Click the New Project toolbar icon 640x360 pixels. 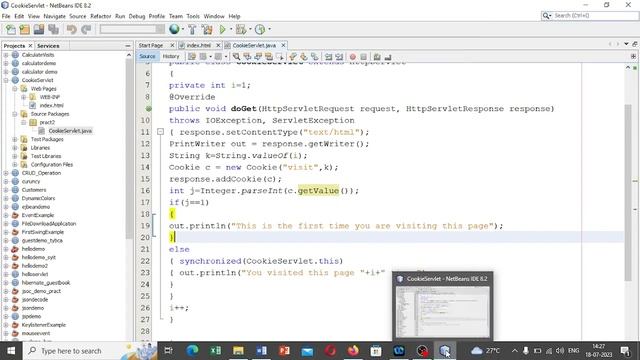pos(24,29)
